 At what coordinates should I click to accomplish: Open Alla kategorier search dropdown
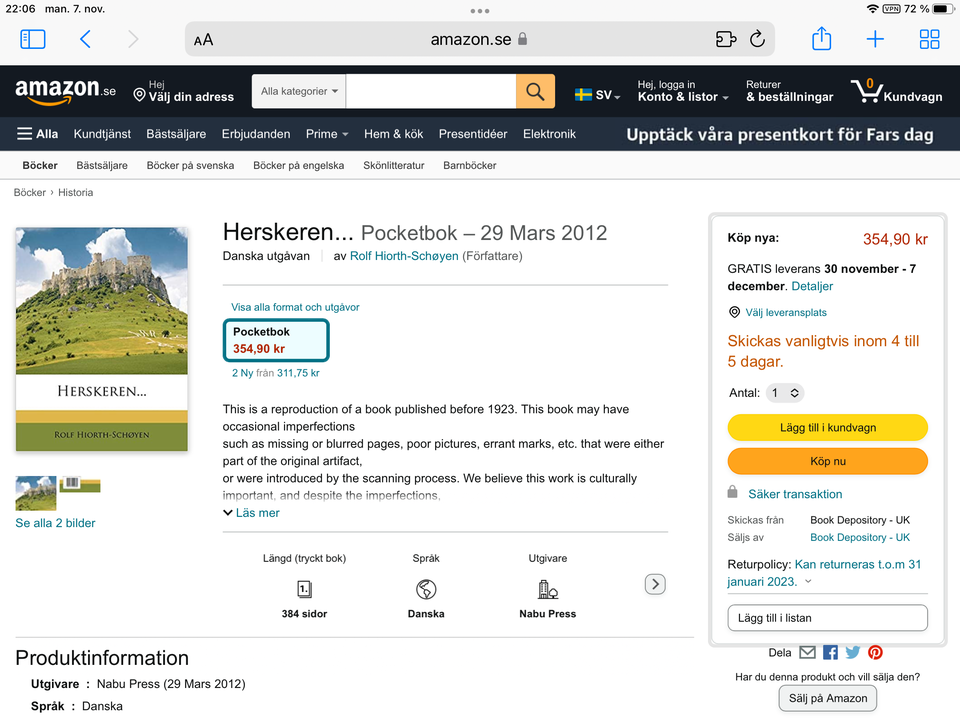(299, 91)
